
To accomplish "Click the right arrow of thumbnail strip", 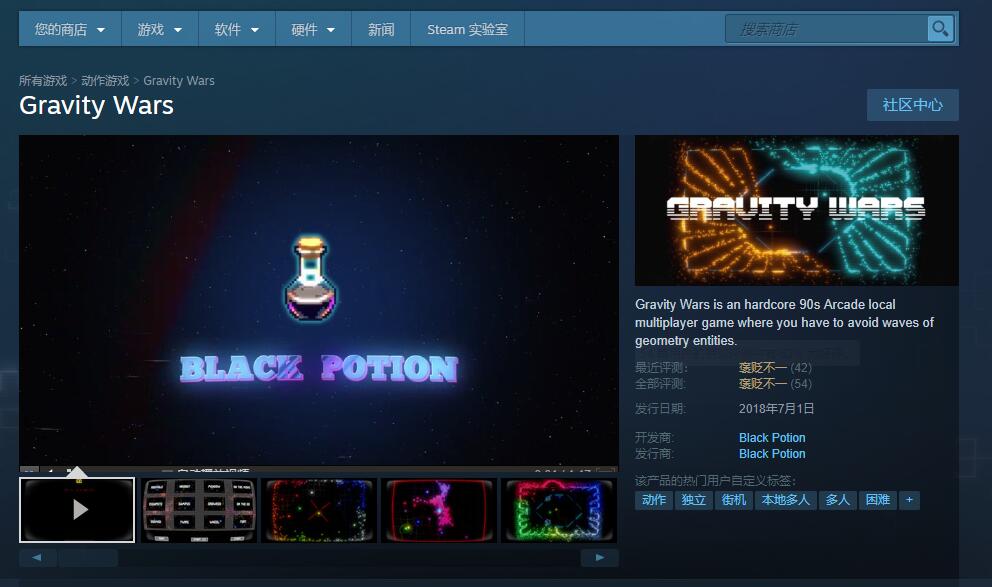I will coord(599,558).
